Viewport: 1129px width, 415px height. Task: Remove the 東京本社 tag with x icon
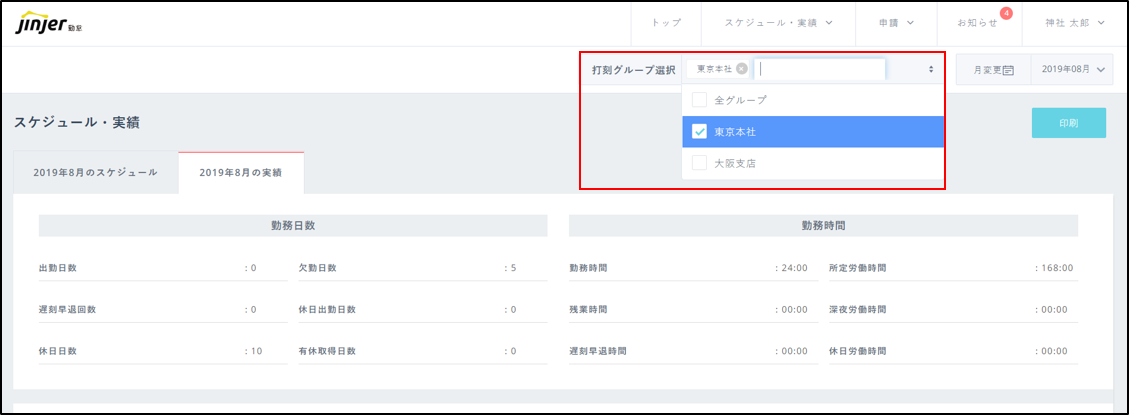tap(741, 69)
